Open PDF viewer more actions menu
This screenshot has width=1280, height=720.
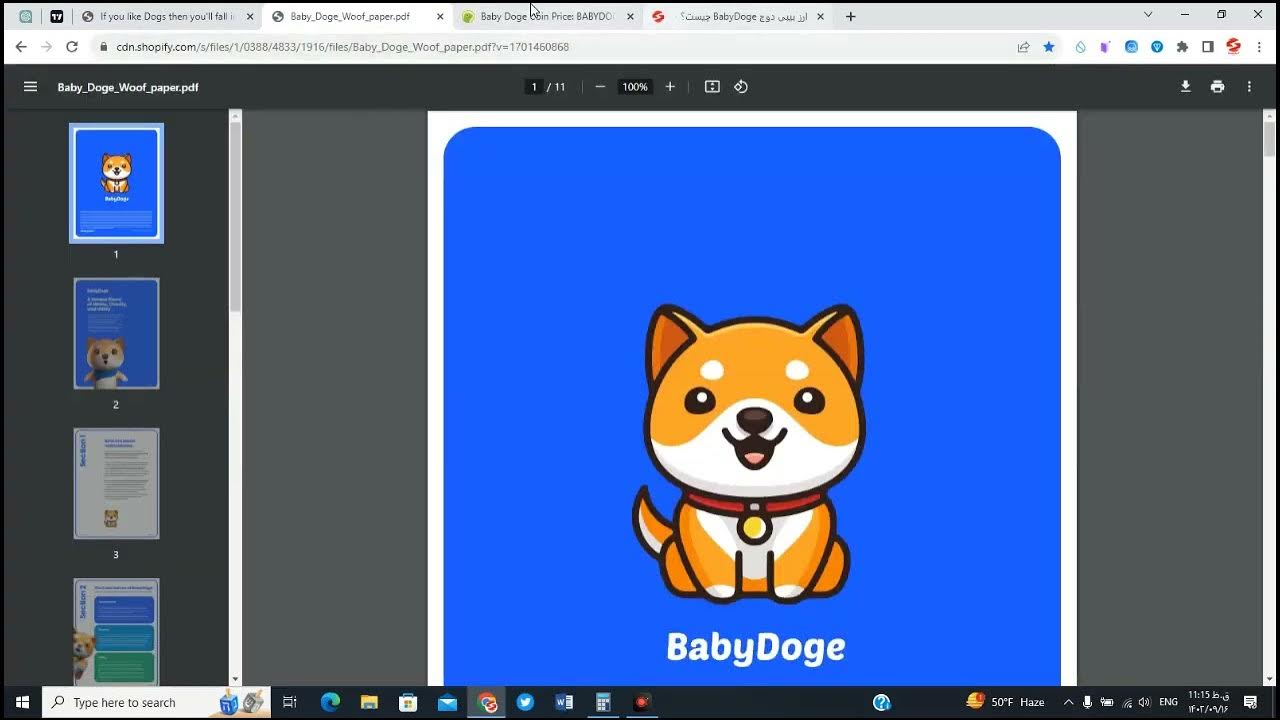pos(1249,87)
